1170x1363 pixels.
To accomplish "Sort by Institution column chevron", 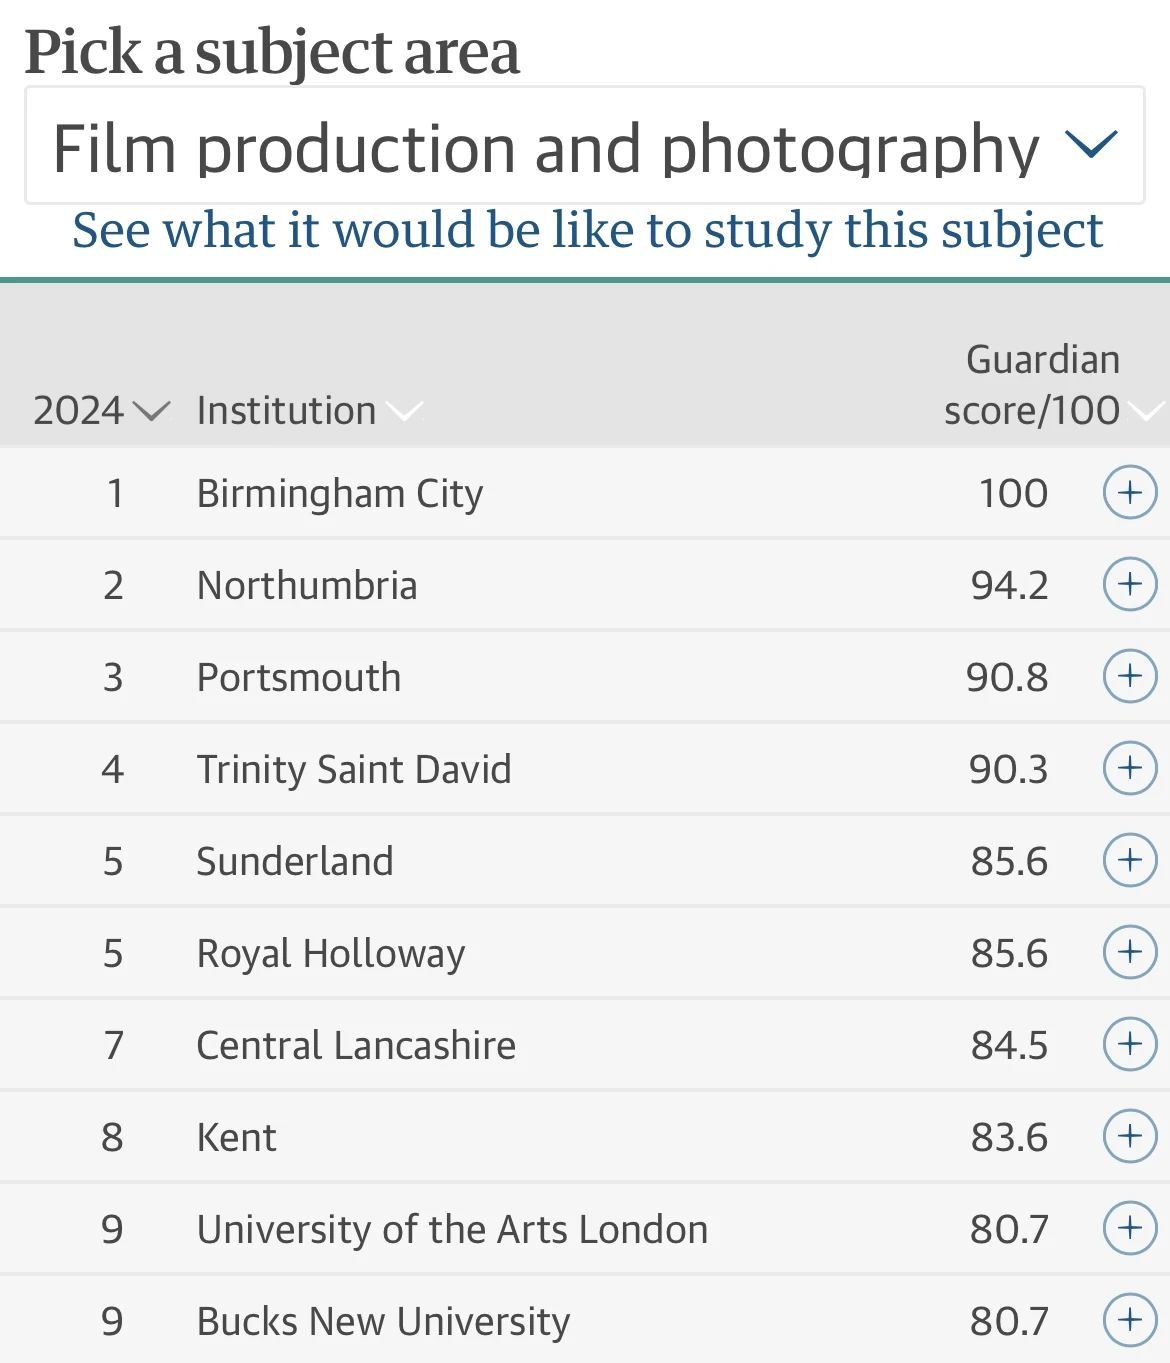I will [x=404, y=411].
